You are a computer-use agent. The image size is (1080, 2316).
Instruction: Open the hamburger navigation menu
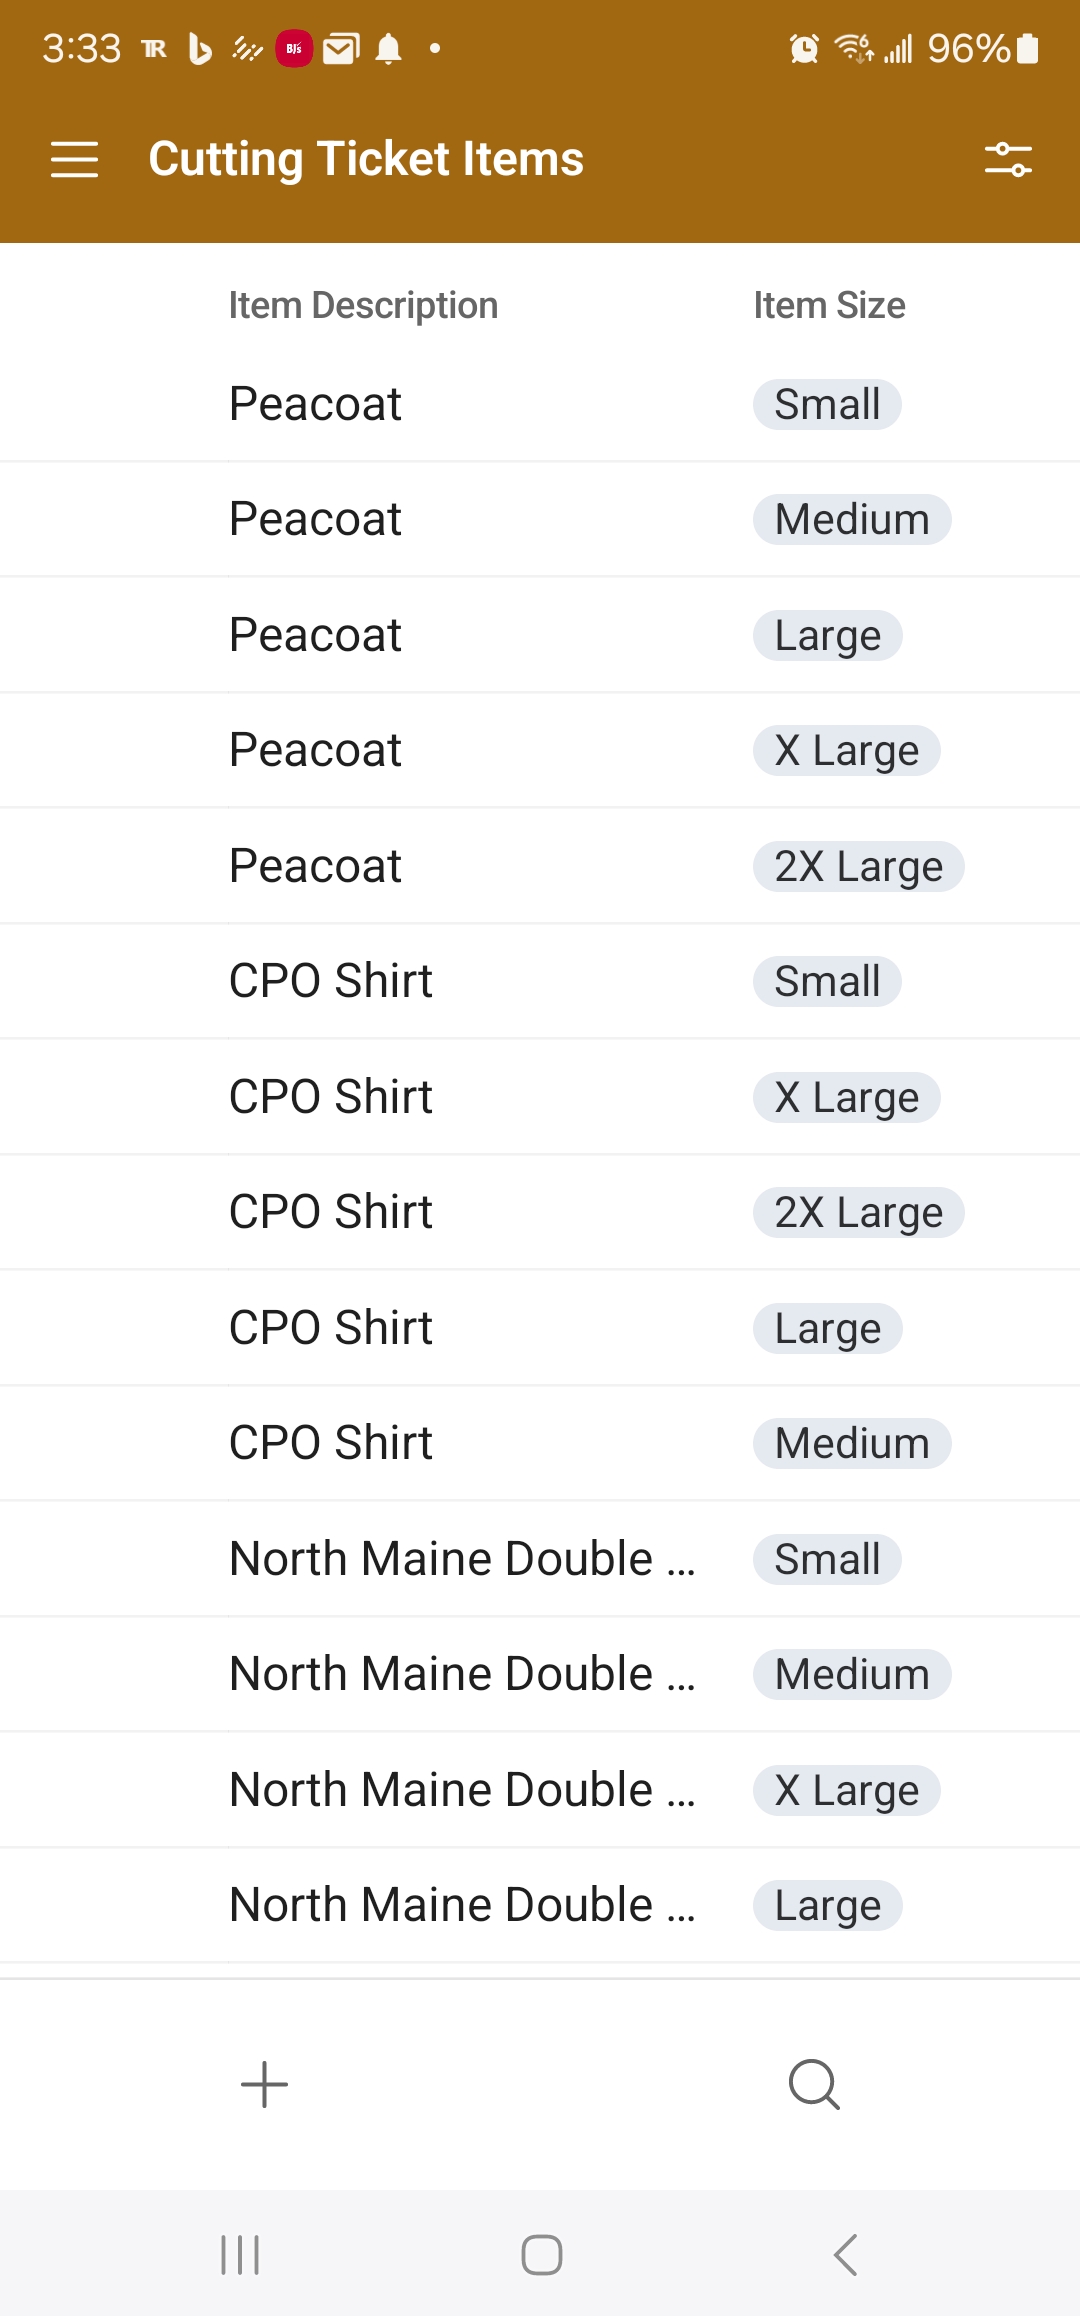tap(74, 160)
